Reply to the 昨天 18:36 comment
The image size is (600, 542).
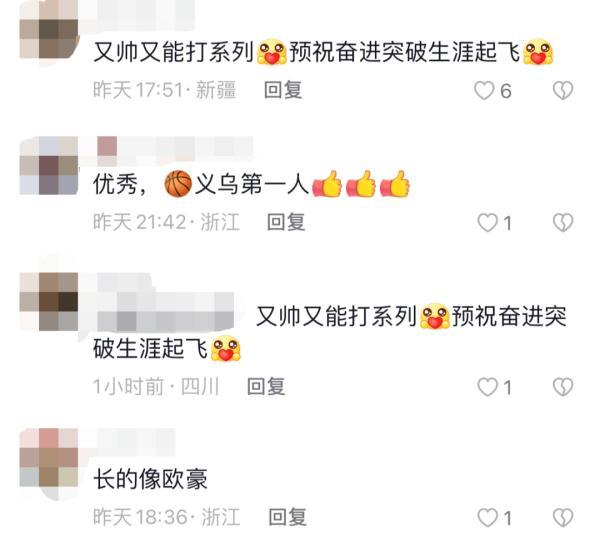click(287, 517)
